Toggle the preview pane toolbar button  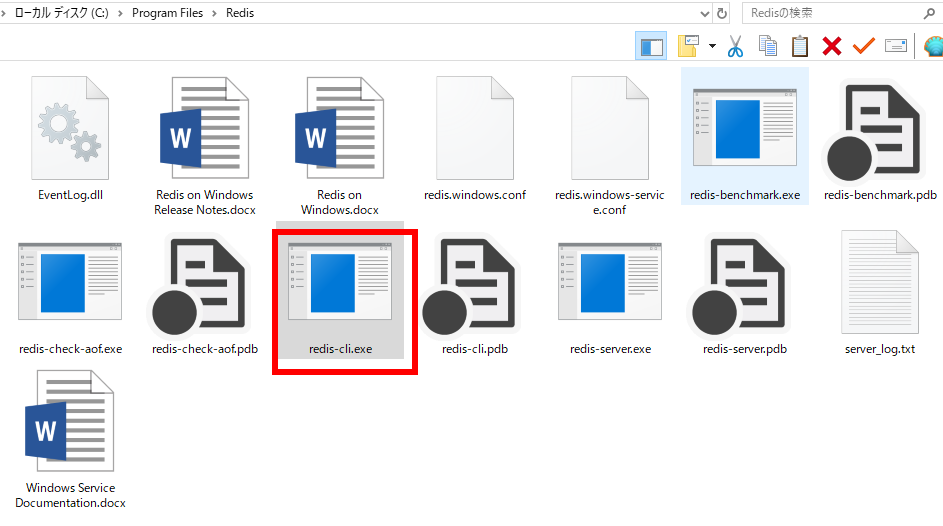click(651, 46)
